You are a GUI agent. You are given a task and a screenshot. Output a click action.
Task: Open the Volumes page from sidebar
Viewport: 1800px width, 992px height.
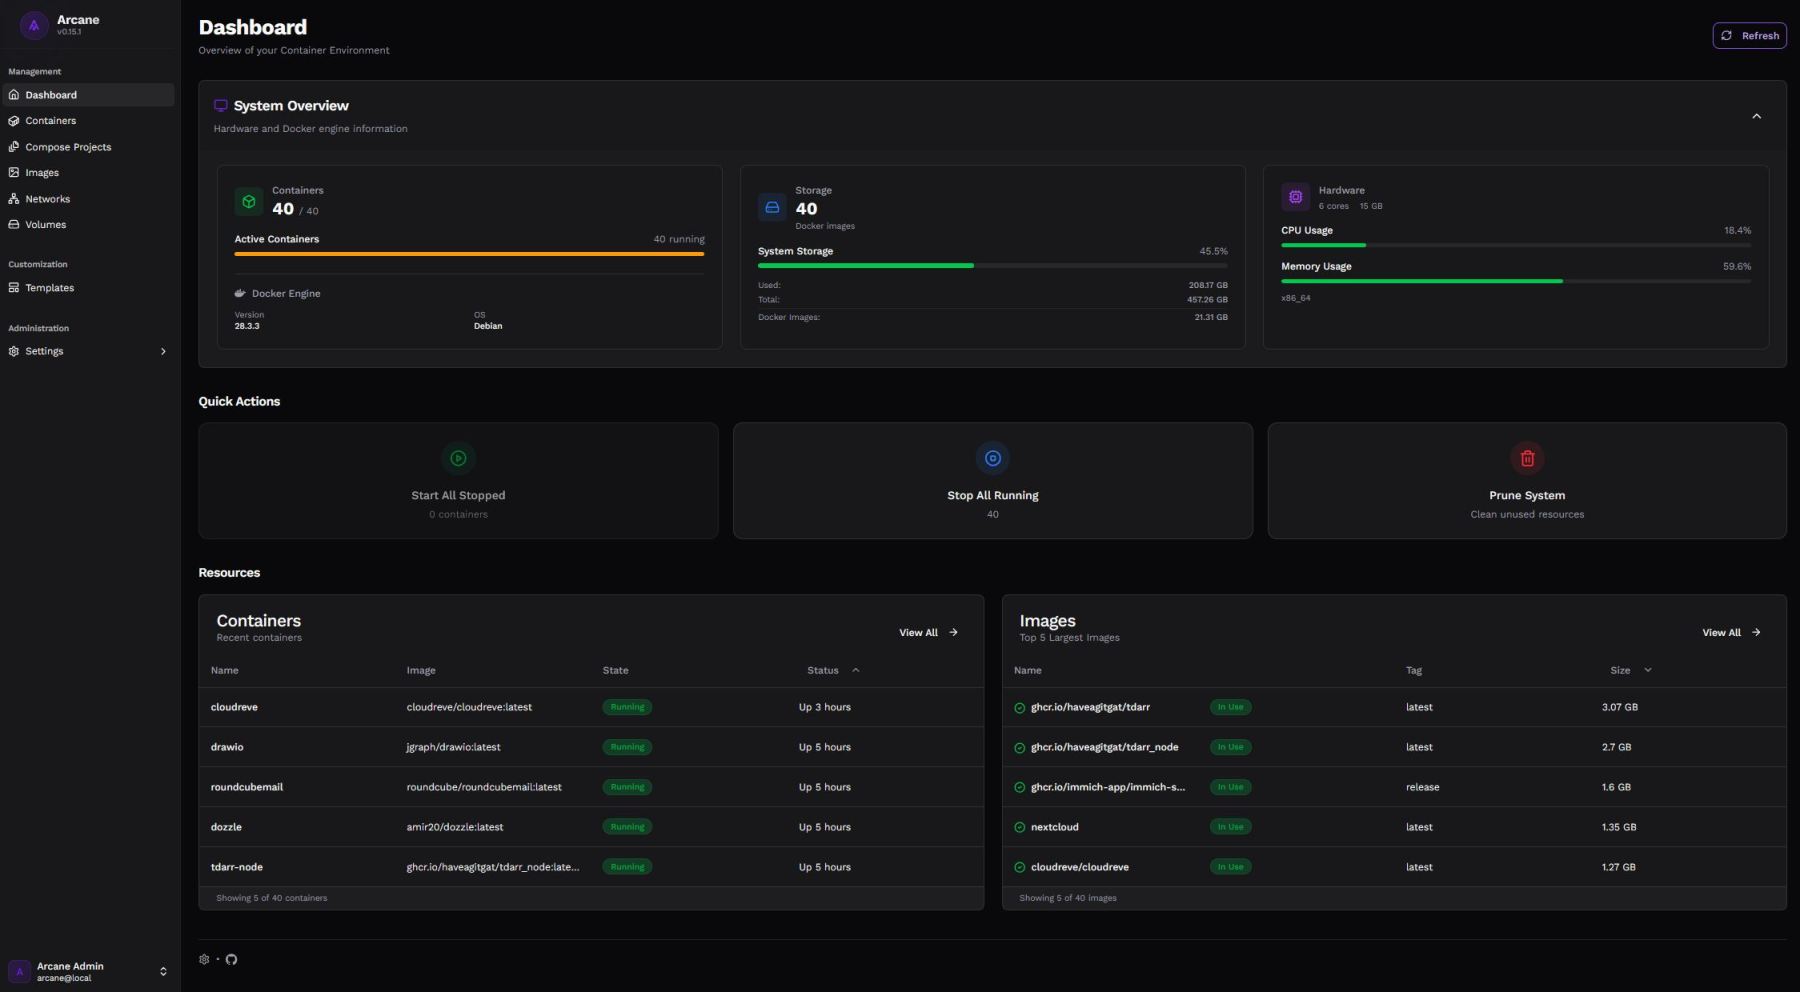click(x=46, y=225)
